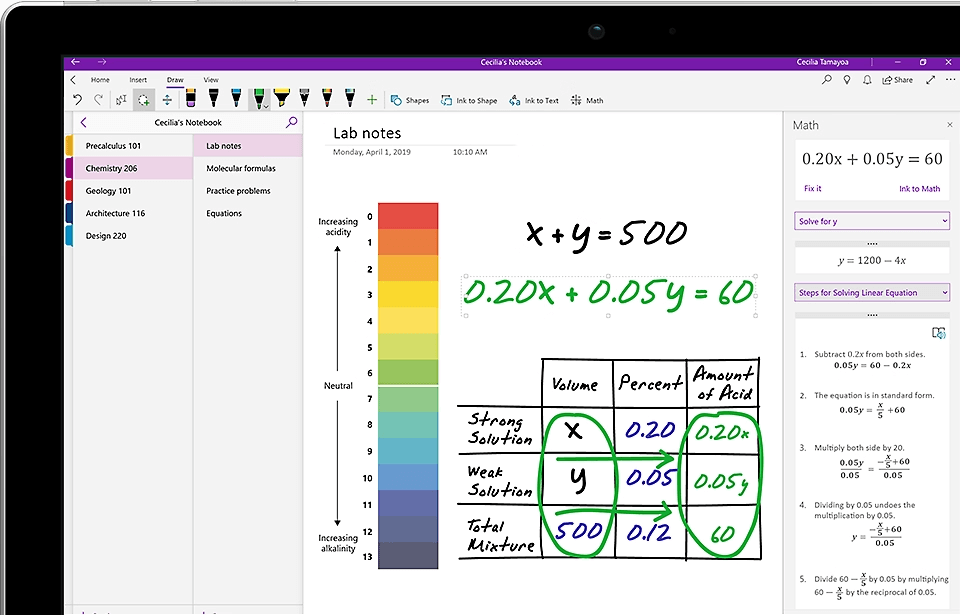This screenshot has height=615, width=960.
Task: Switch to the View tab
Action: click(x=211, y=79)
